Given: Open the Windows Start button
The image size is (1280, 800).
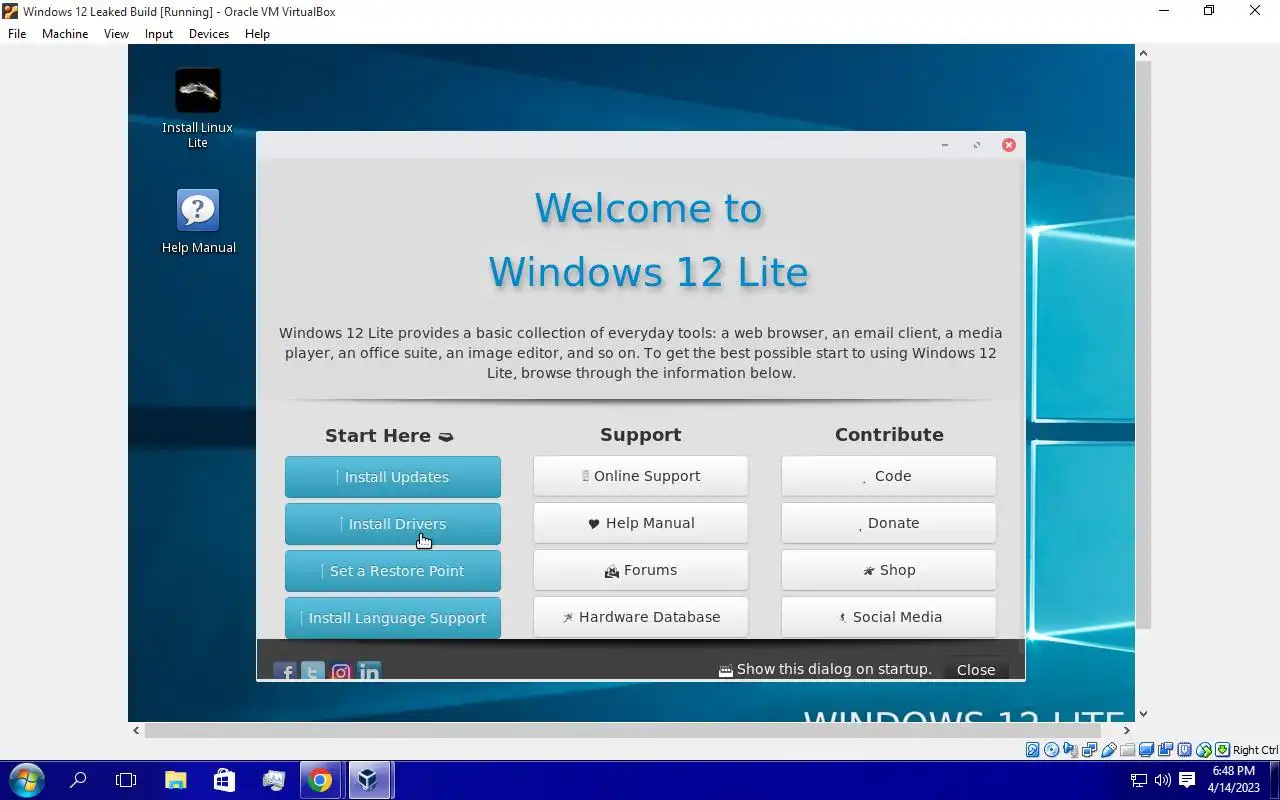Looking at the screenshot, I should (27, 780).
